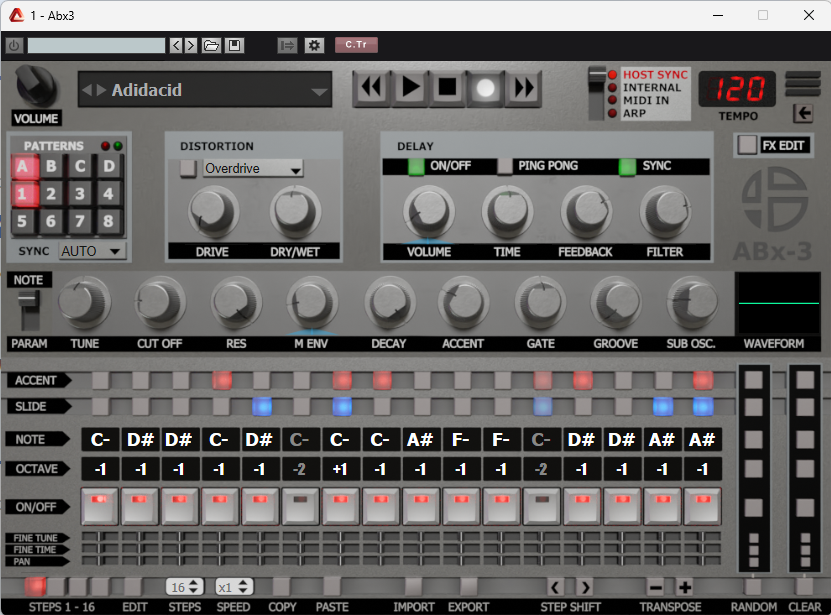
Task: Click the master VOLUME knob
Action: [x=36, y=87]
